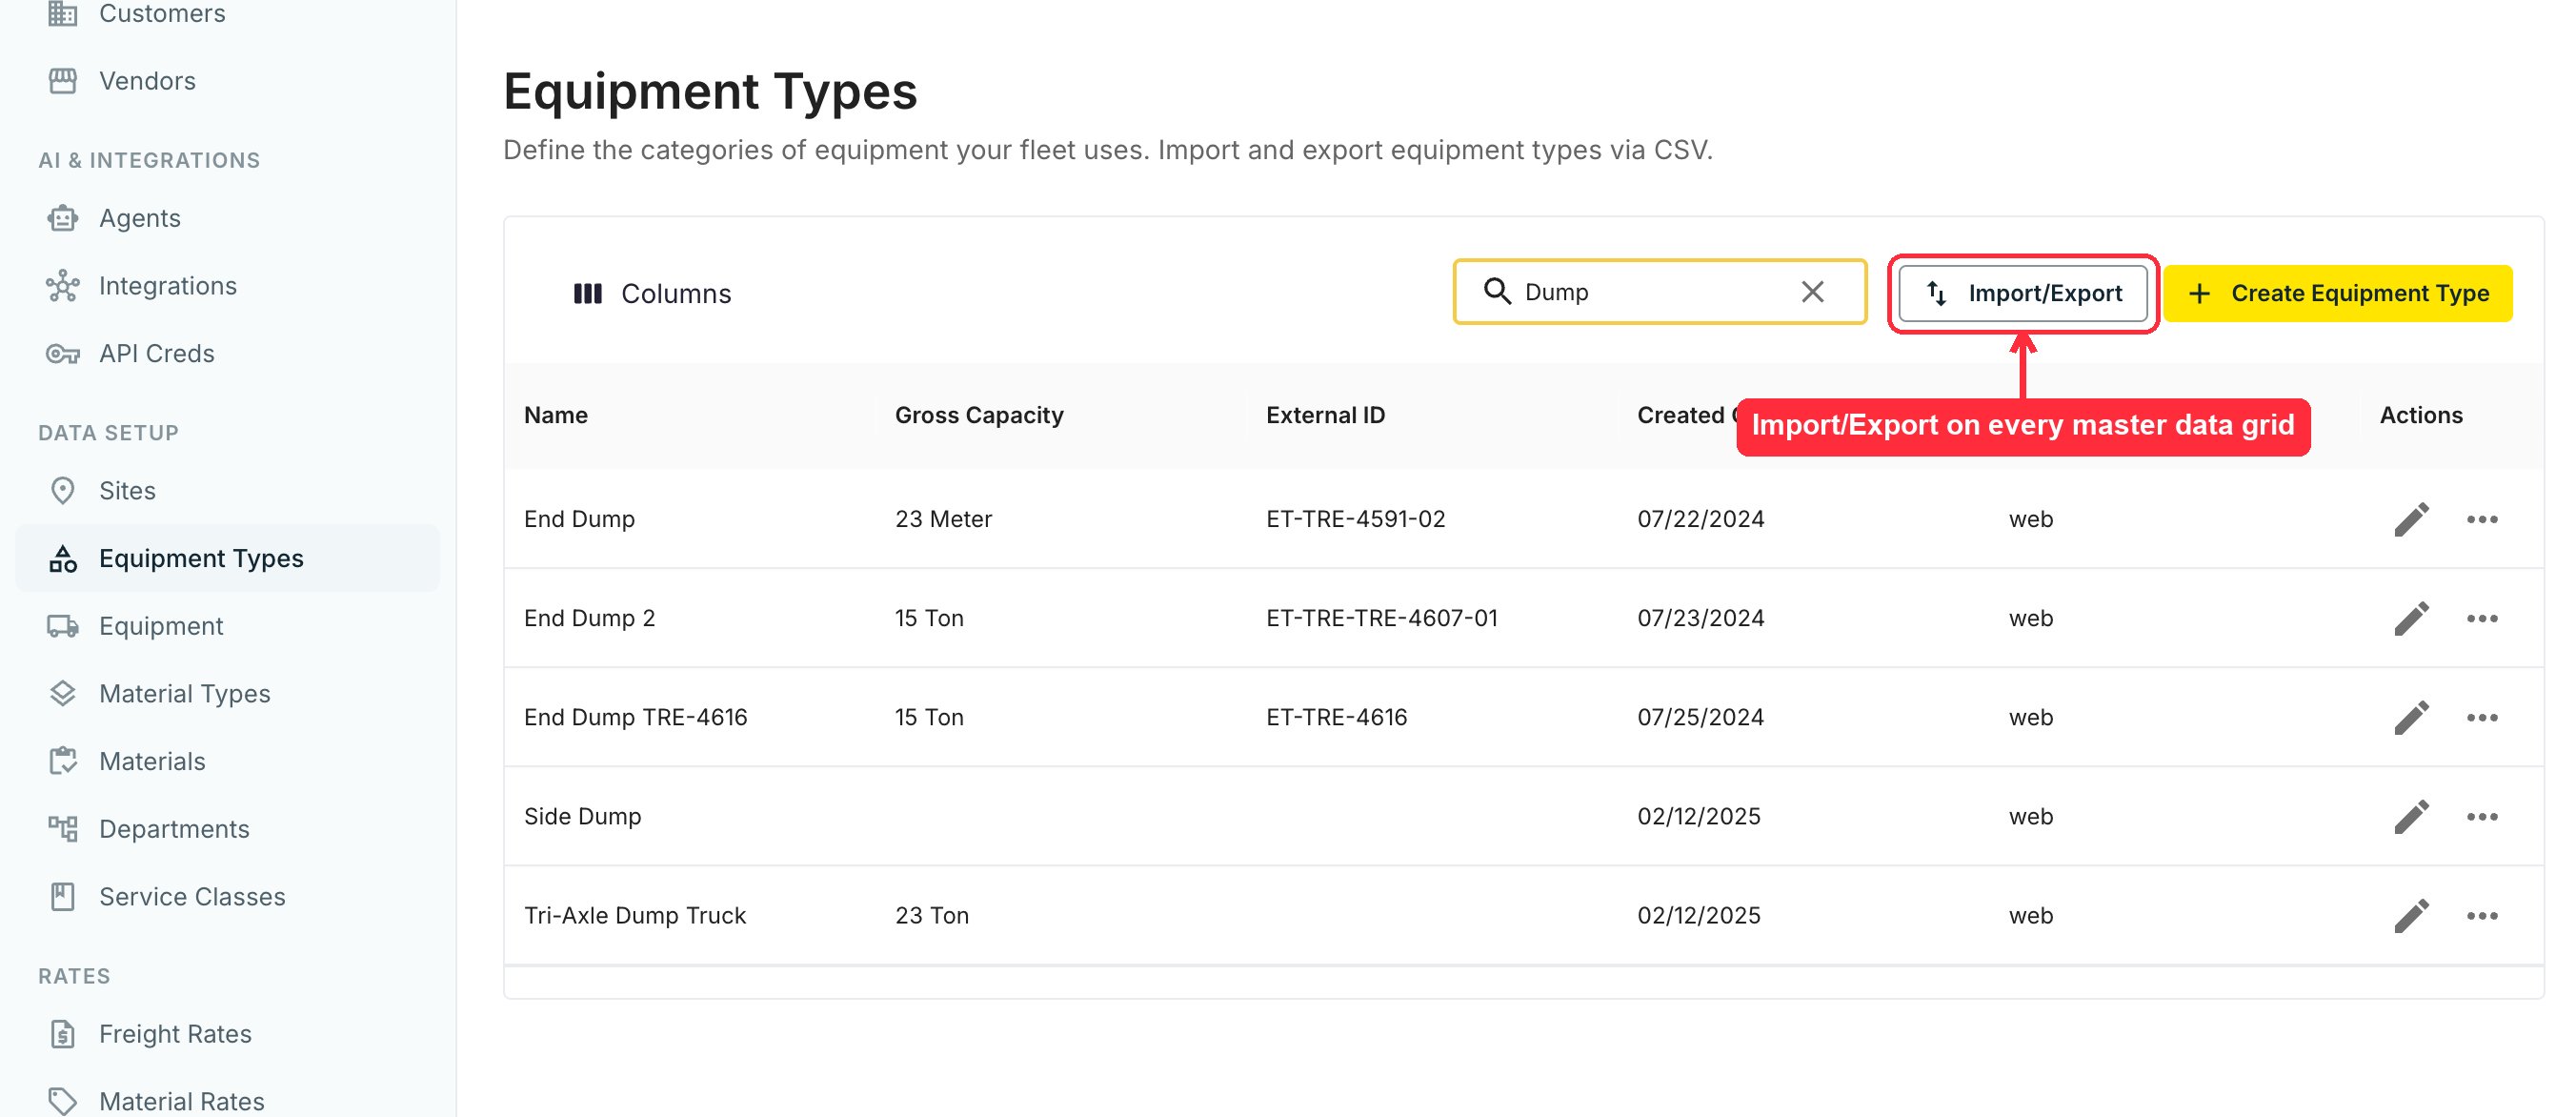
Task: Click the search magnifier icon
Action: pos(1497,291)
